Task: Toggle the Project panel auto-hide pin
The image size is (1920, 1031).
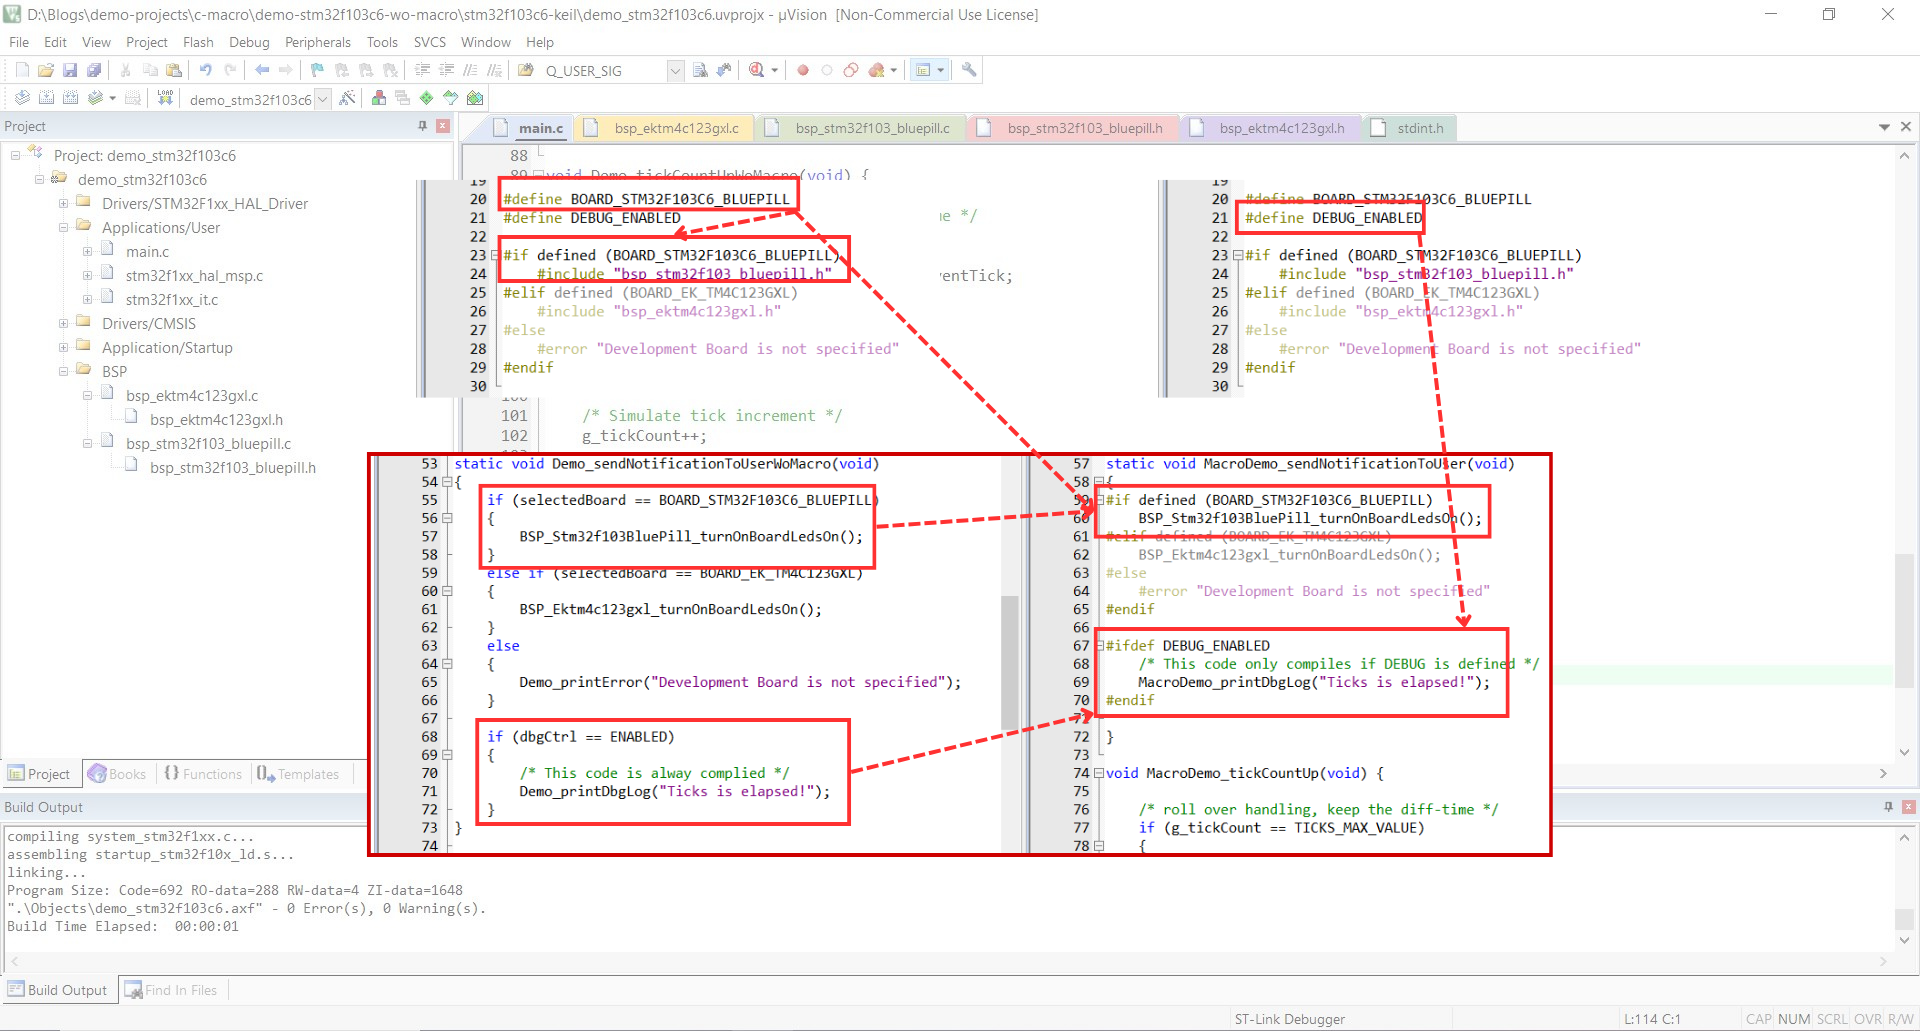Action: 422,126
